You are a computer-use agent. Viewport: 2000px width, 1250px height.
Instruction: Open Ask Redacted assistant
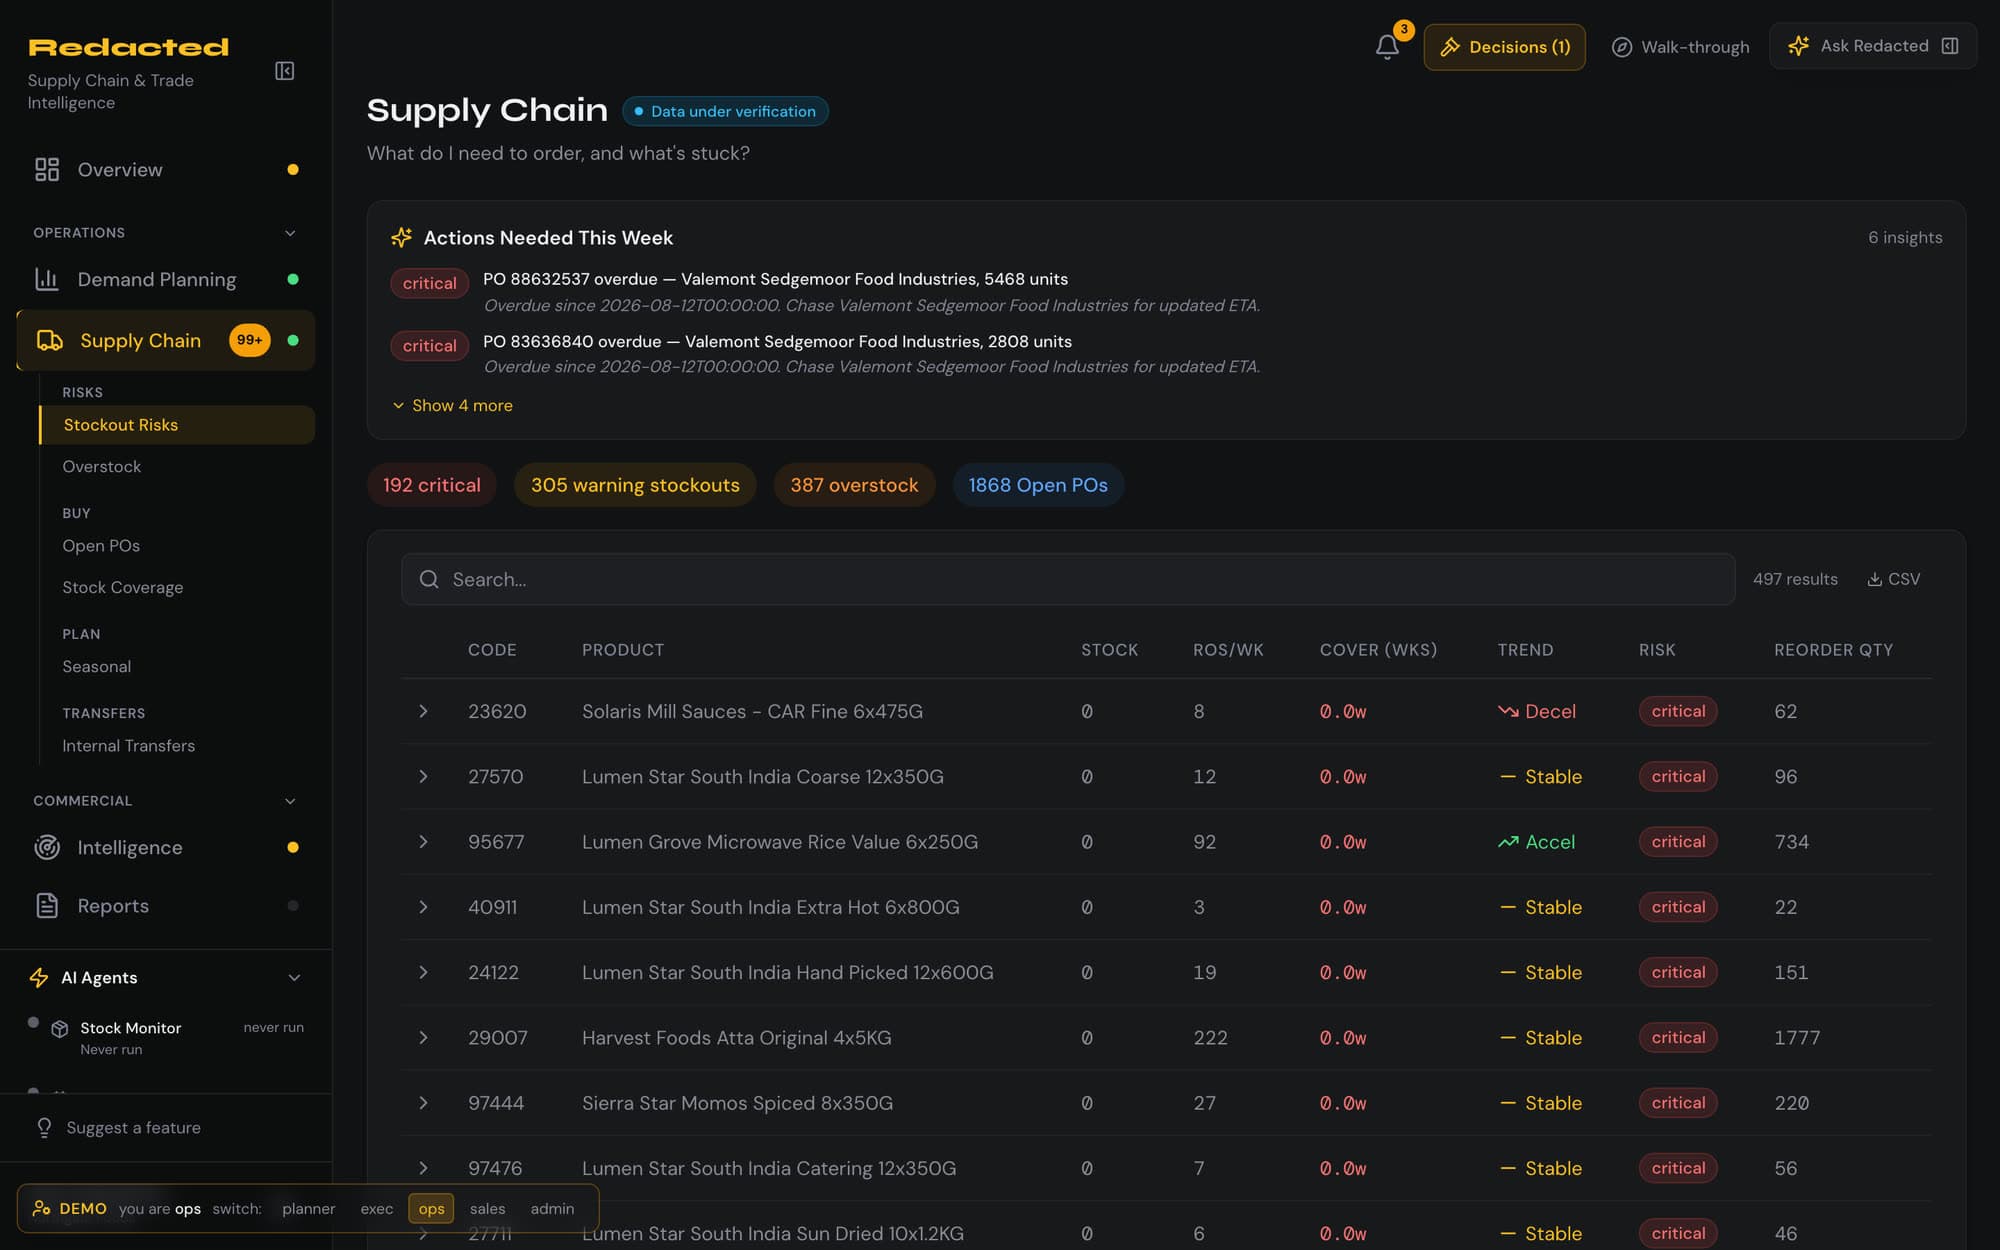(x=1873, y=46)
